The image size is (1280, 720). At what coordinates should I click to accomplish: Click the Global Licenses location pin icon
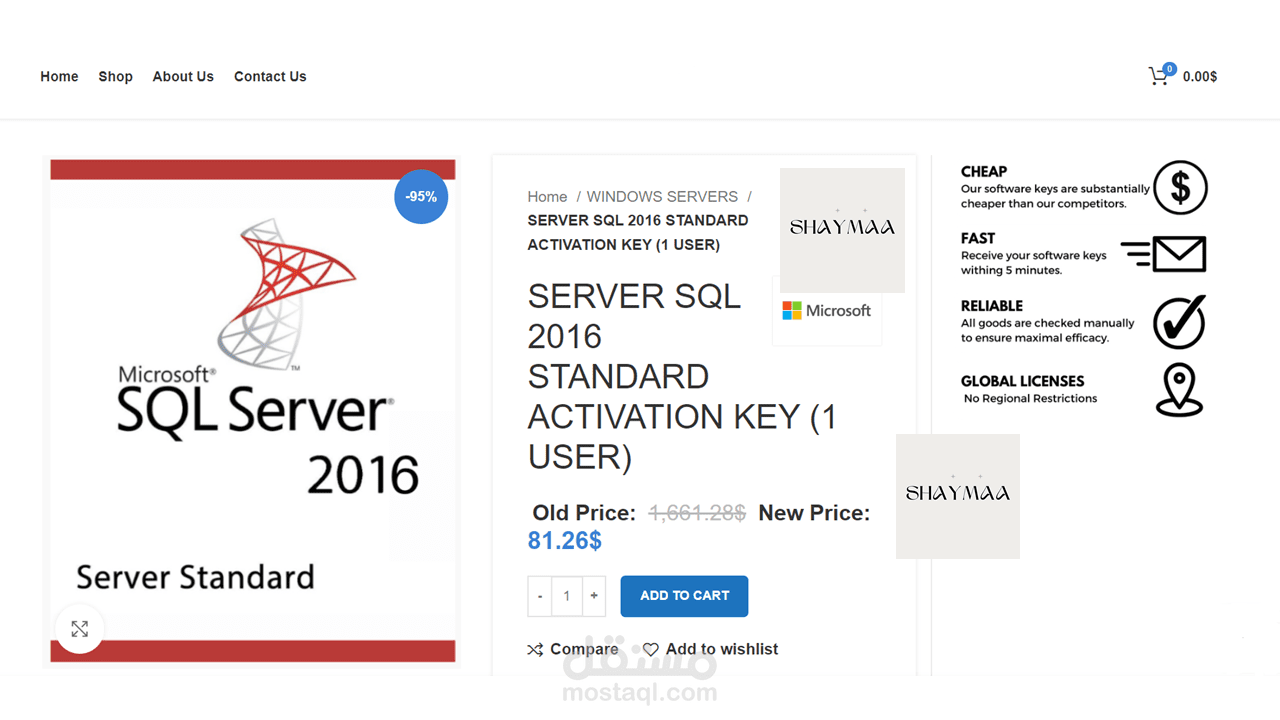tap(1179, 390)
